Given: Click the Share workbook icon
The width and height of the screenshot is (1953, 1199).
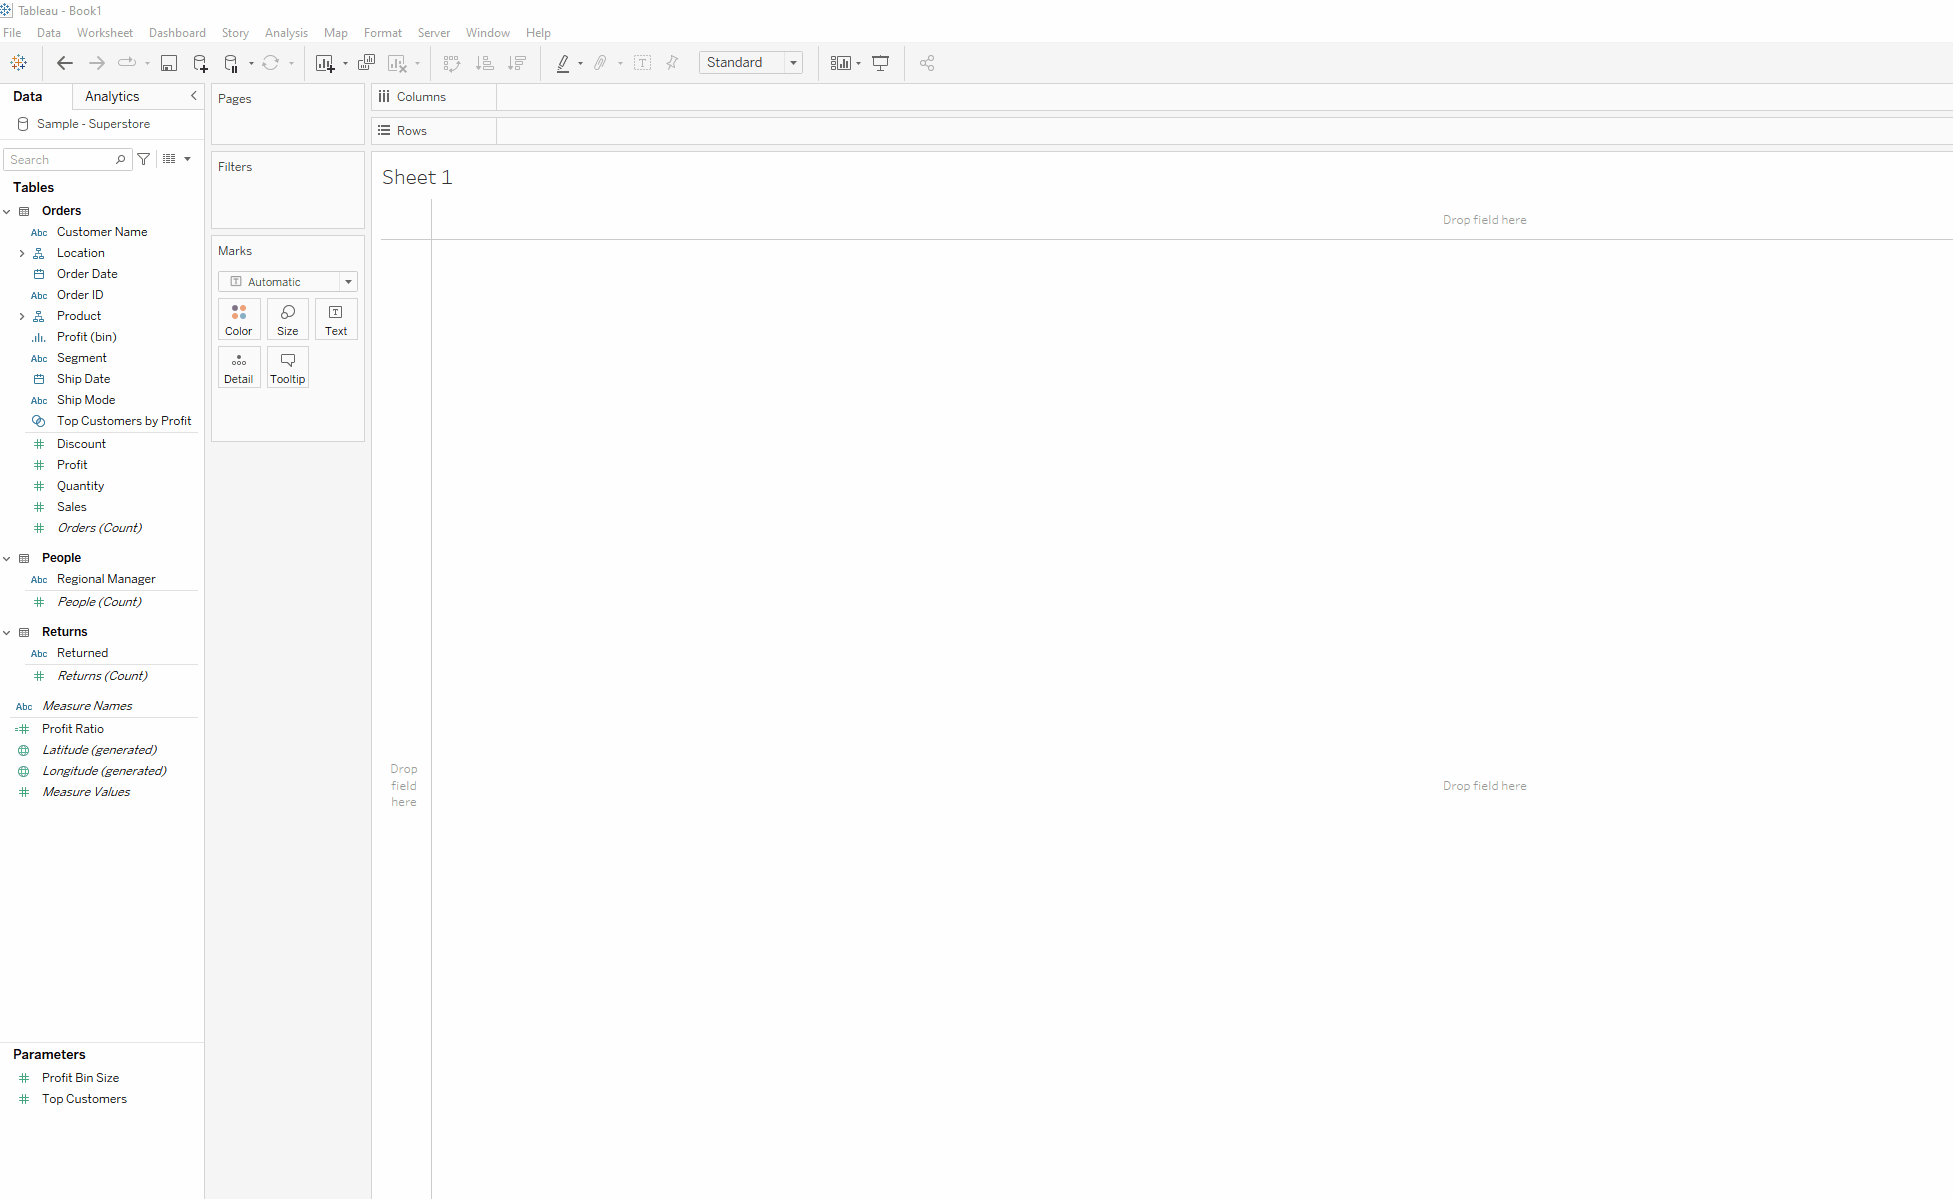Looking at the screenshot, I should (927, 63).
